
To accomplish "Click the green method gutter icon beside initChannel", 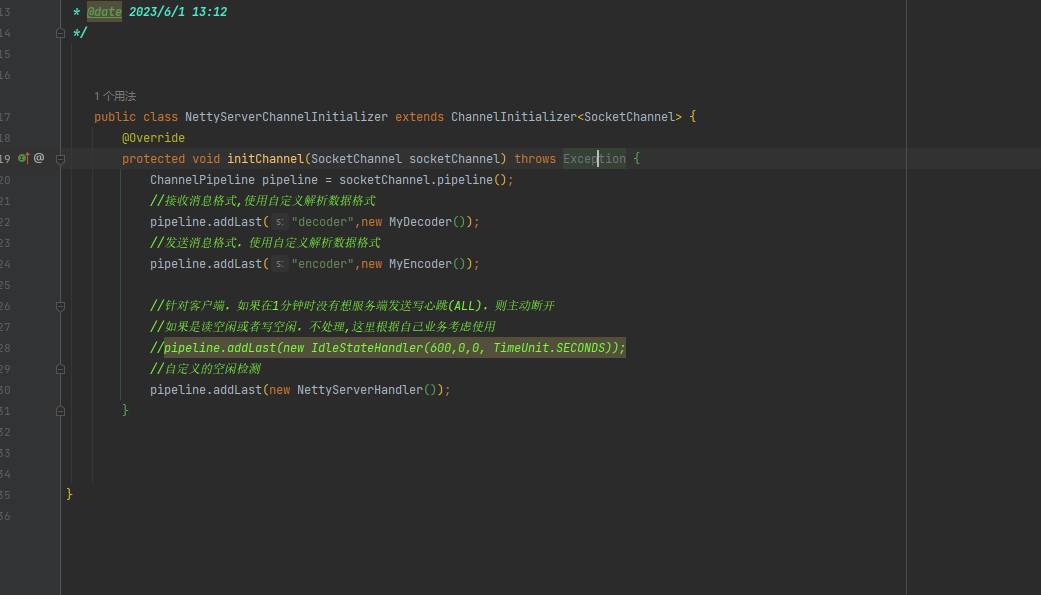I will (22, 157).
